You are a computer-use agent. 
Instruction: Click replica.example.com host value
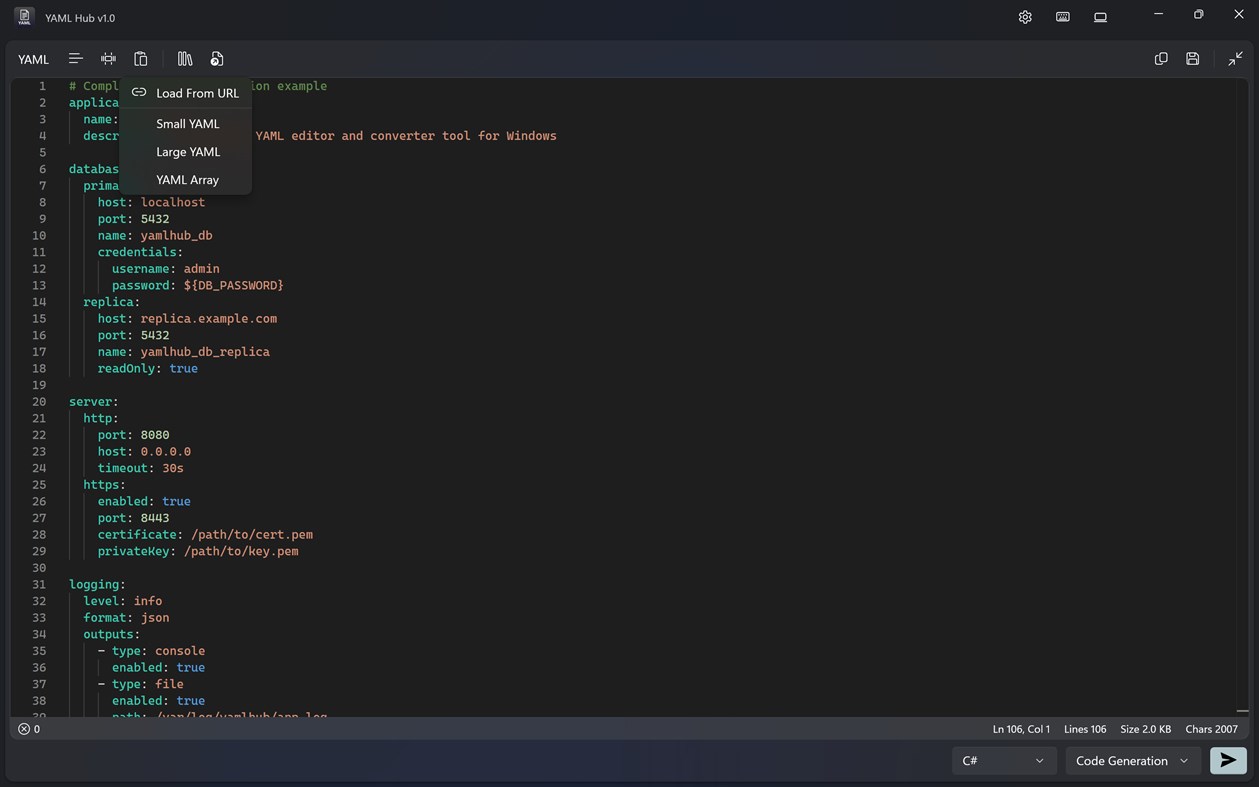[x=209, y=319]
